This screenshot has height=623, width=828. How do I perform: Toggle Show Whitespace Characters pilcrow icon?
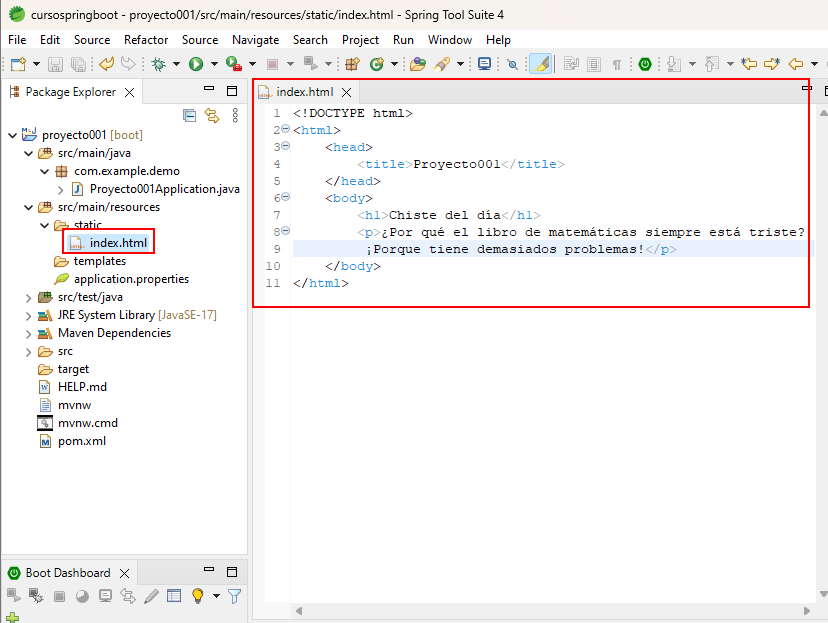(x=616, y=64)
